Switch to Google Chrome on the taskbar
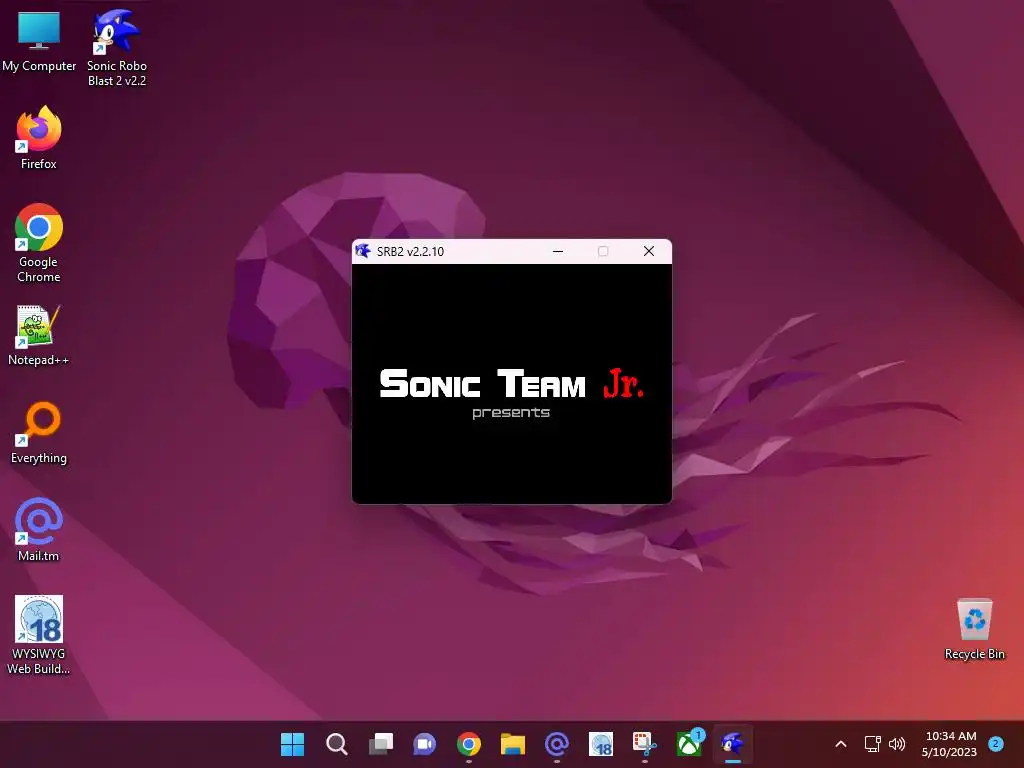1024x768 pixels. 468,744
